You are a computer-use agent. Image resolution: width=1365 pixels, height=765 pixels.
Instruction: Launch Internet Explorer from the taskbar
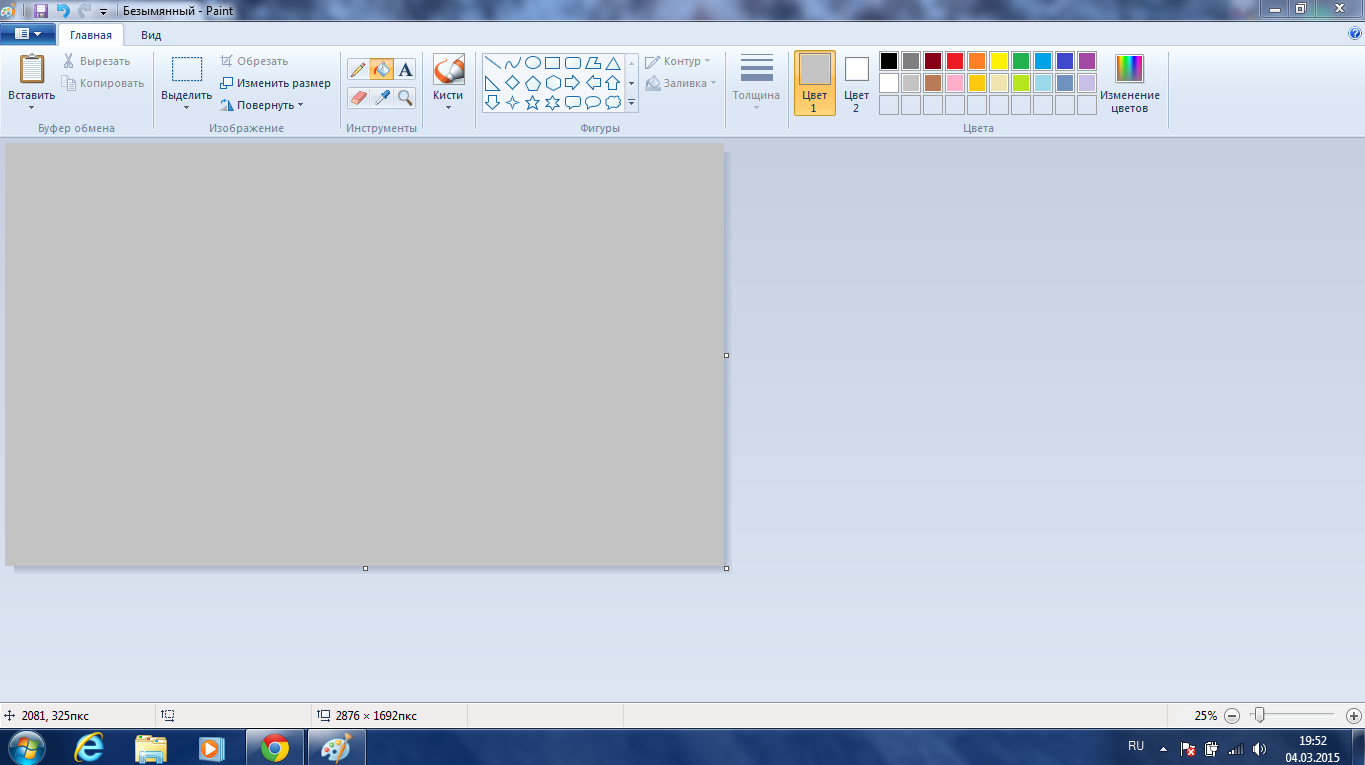click(90, 748)
